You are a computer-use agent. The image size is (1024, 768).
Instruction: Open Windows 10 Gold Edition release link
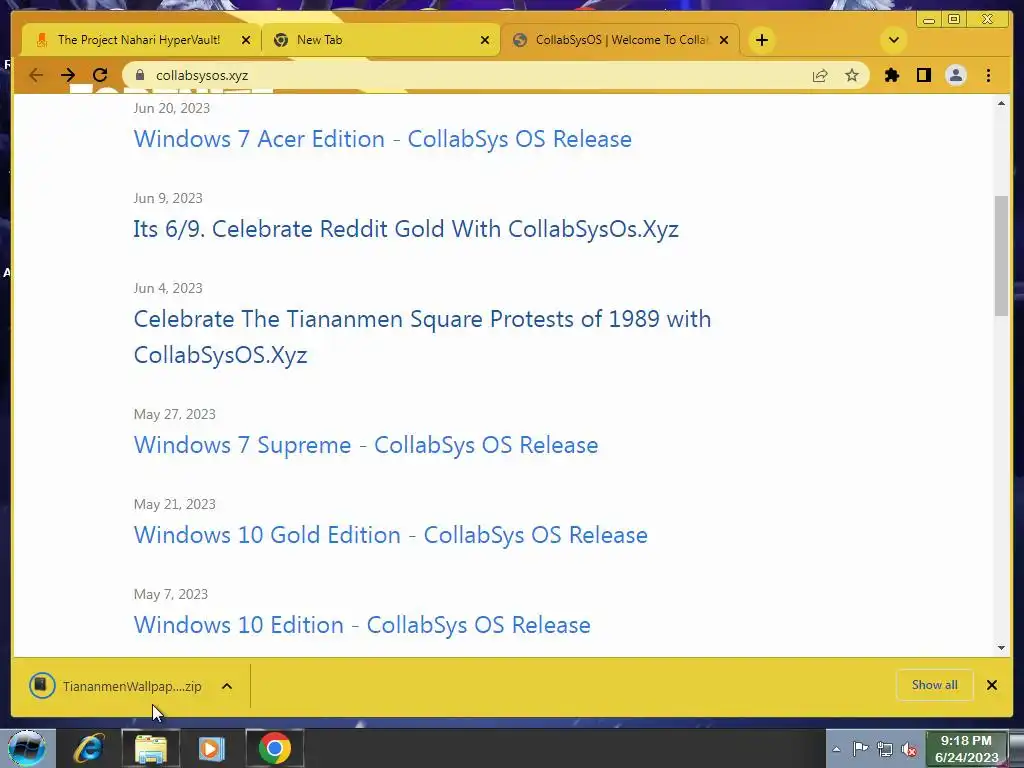click(391, 535)
